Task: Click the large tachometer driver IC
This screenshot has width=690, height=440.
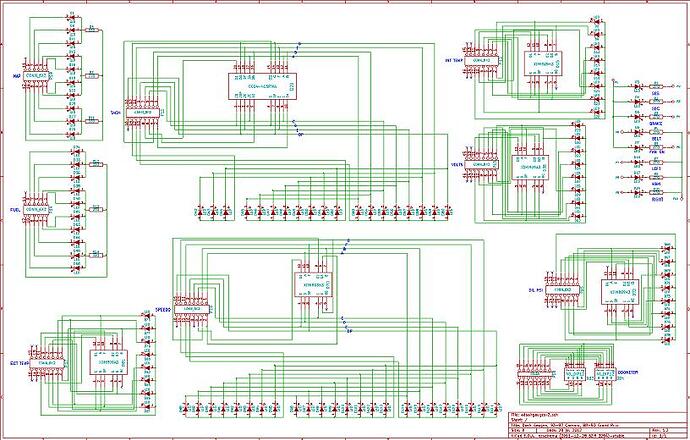Action: click(262, 86)
